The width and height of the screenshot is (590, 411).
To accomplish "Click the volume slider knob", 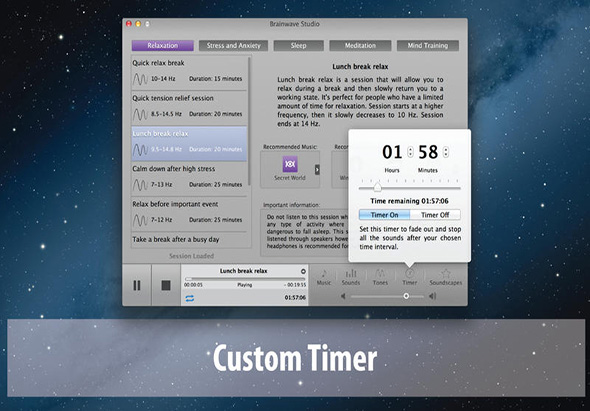I will point(406,296).
